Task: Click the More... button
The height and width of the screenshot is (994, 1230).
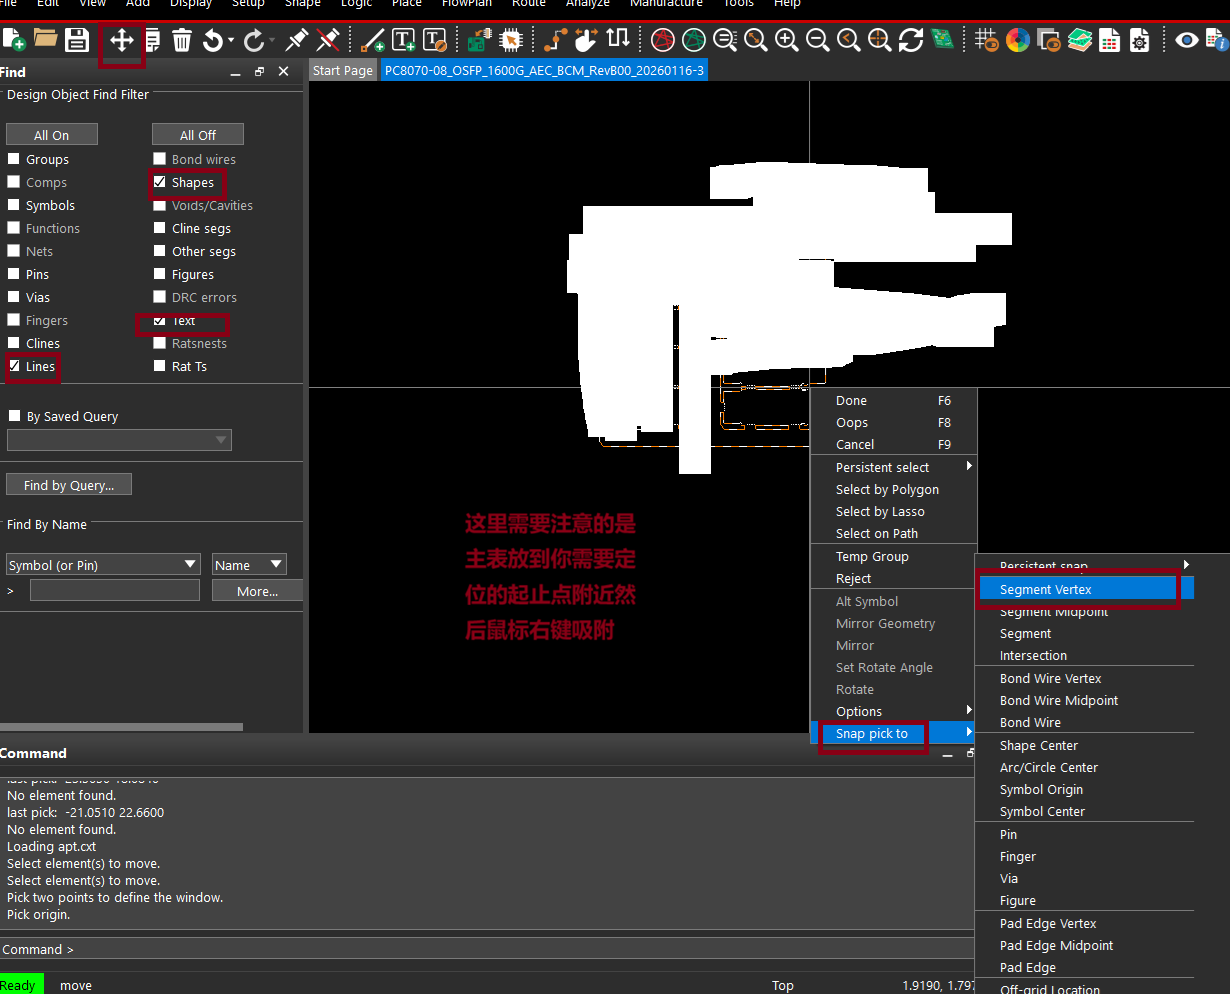Action: pos(257,591)
